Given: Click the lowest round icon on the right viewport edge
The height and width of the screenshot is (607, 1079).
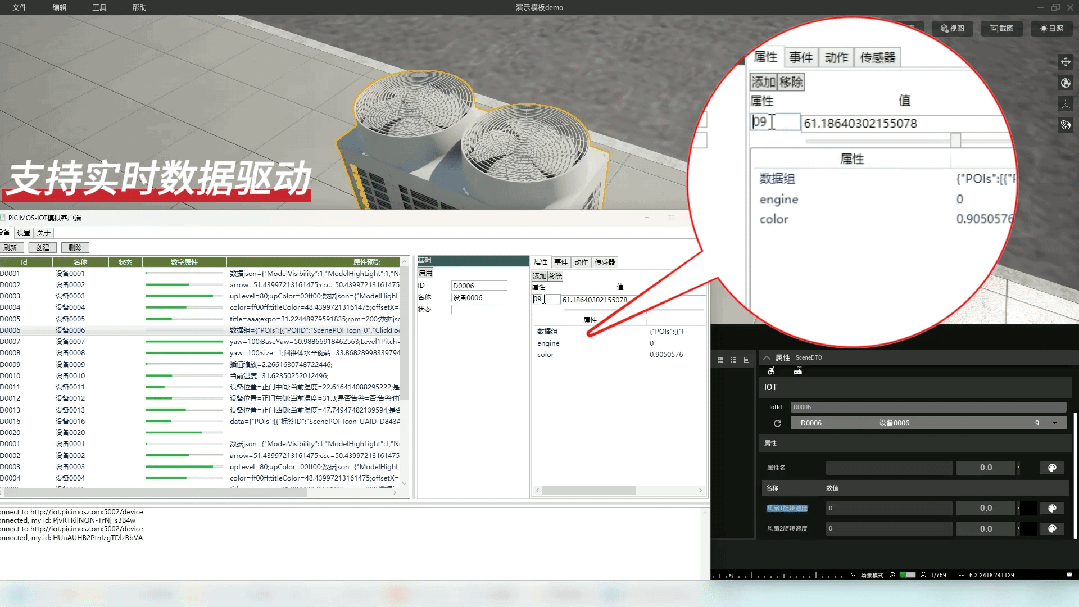Looking at the screenshot, I should click(x=1065, y=125).
